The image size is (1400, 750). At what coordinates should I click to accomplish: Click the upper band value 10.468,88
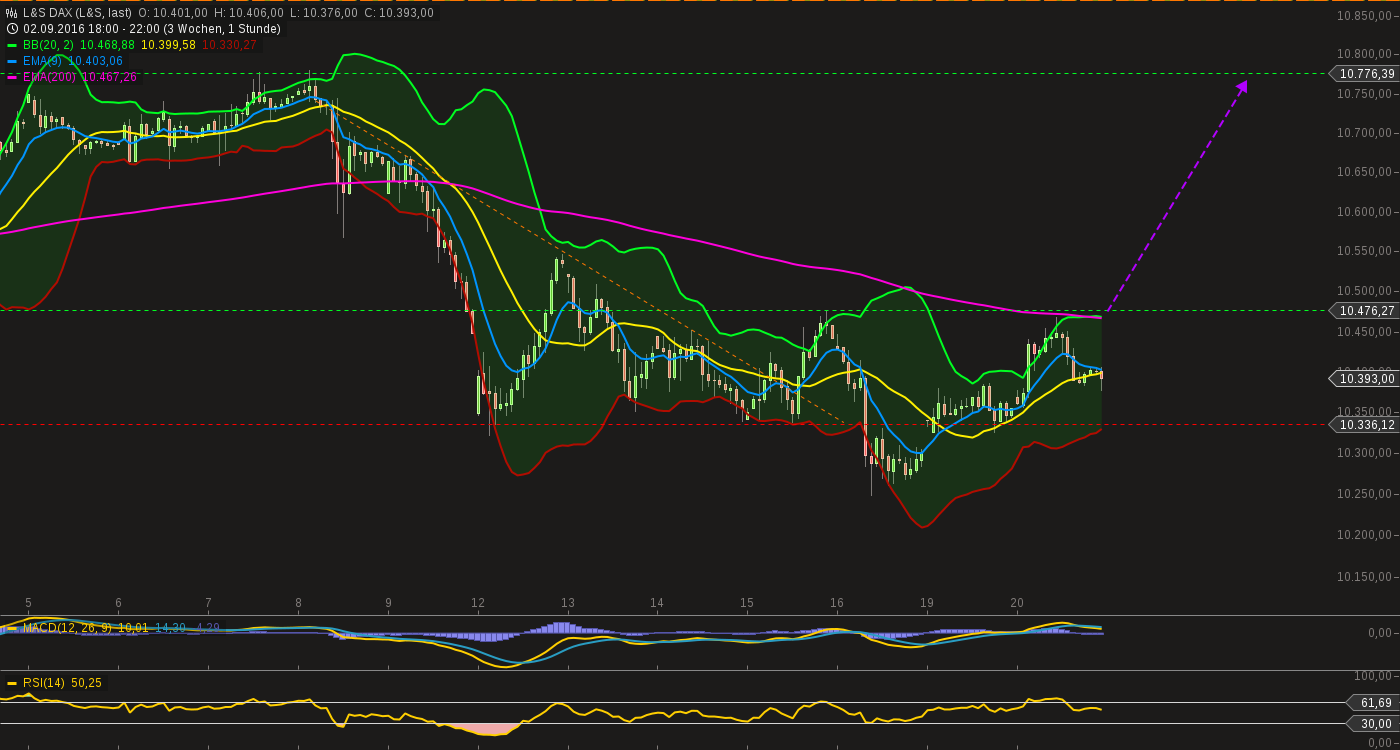coord(107,45)
